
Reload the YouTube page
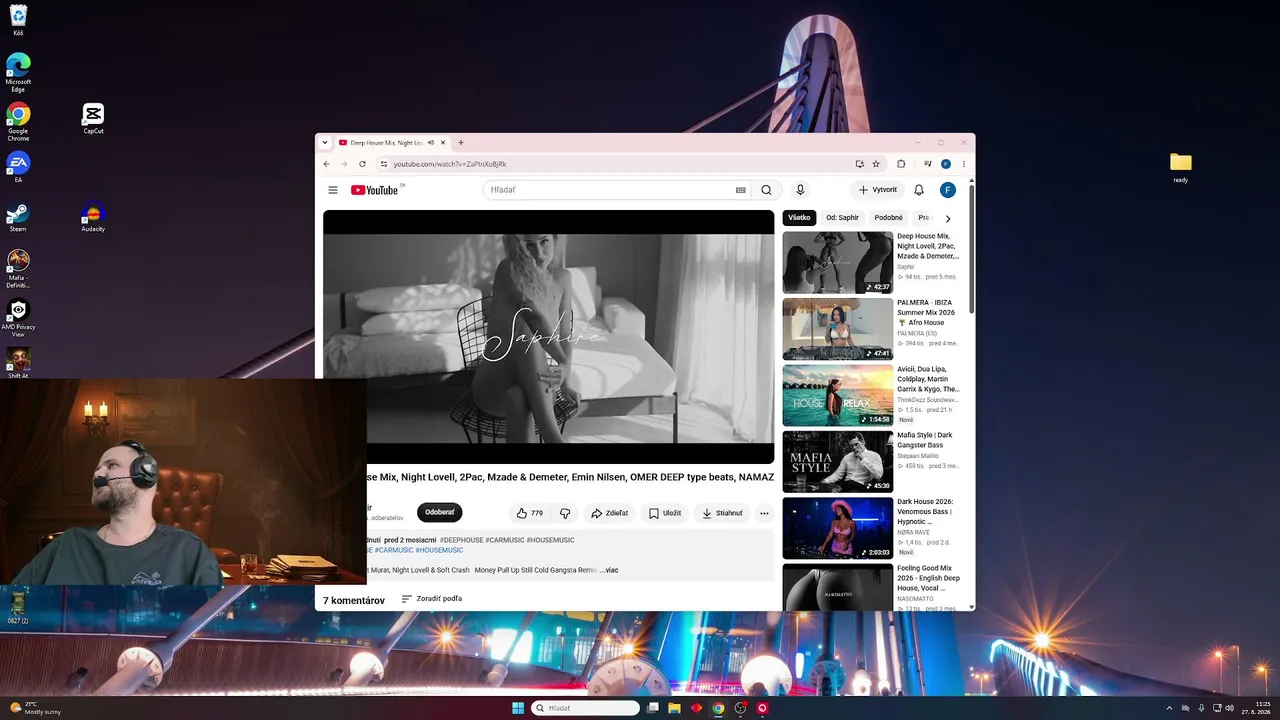[x=362, y=164]
